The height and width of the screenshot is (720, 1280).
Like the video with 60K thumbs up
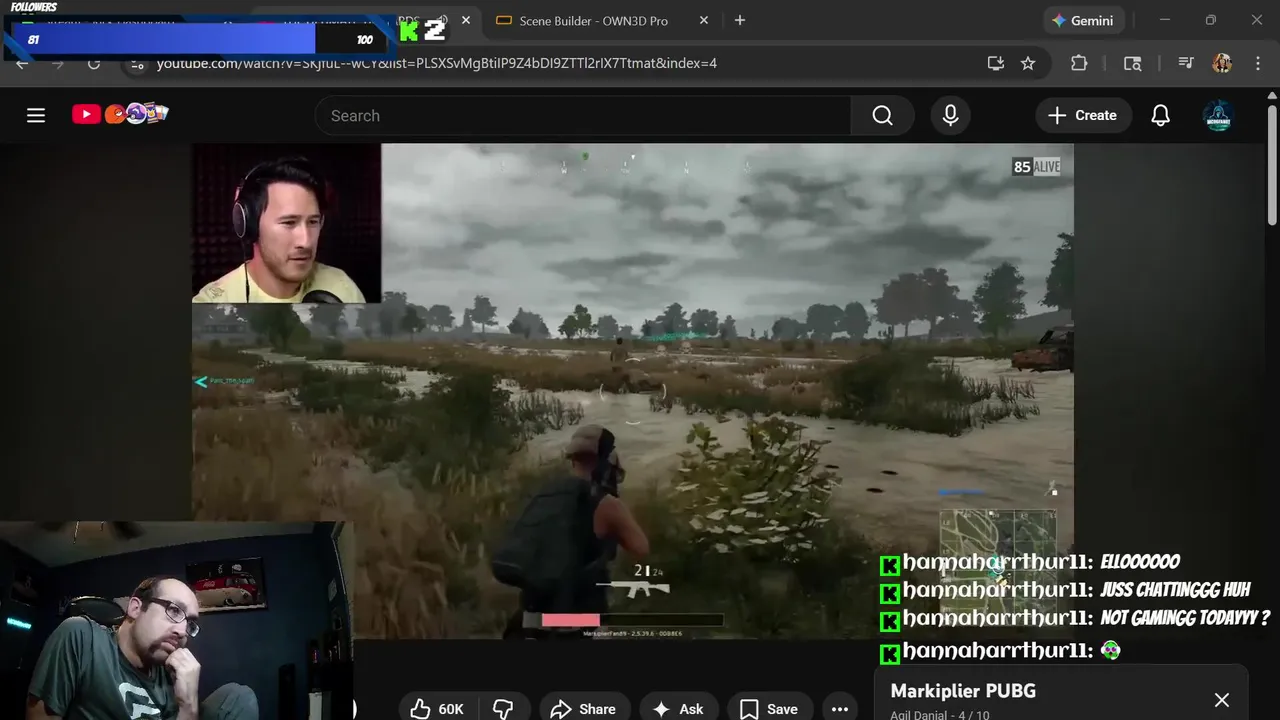pos(437,708)
